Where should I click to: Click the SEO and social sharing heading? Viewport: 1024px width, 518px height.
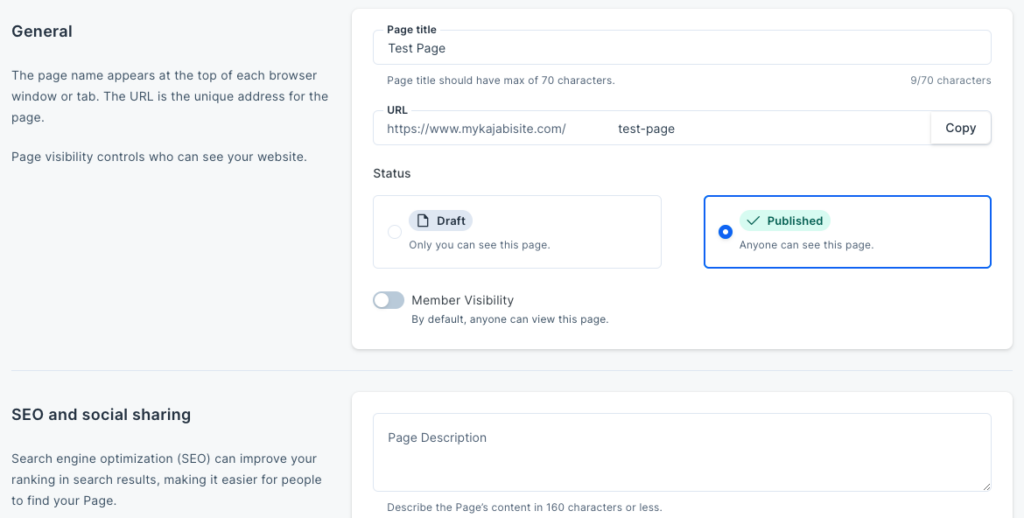(x=101, y=415)
